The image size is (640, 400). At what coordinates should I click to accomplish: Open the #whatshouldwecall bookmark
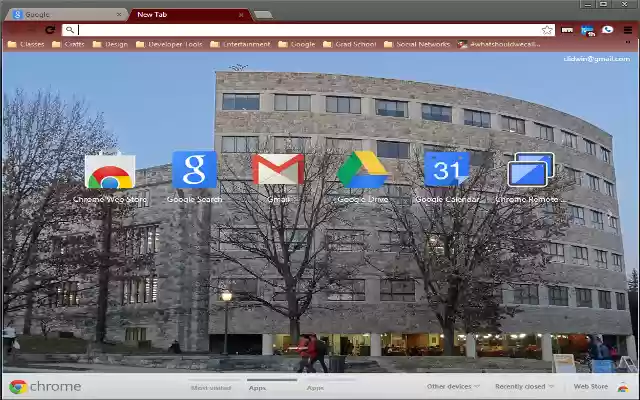point(499,44)
